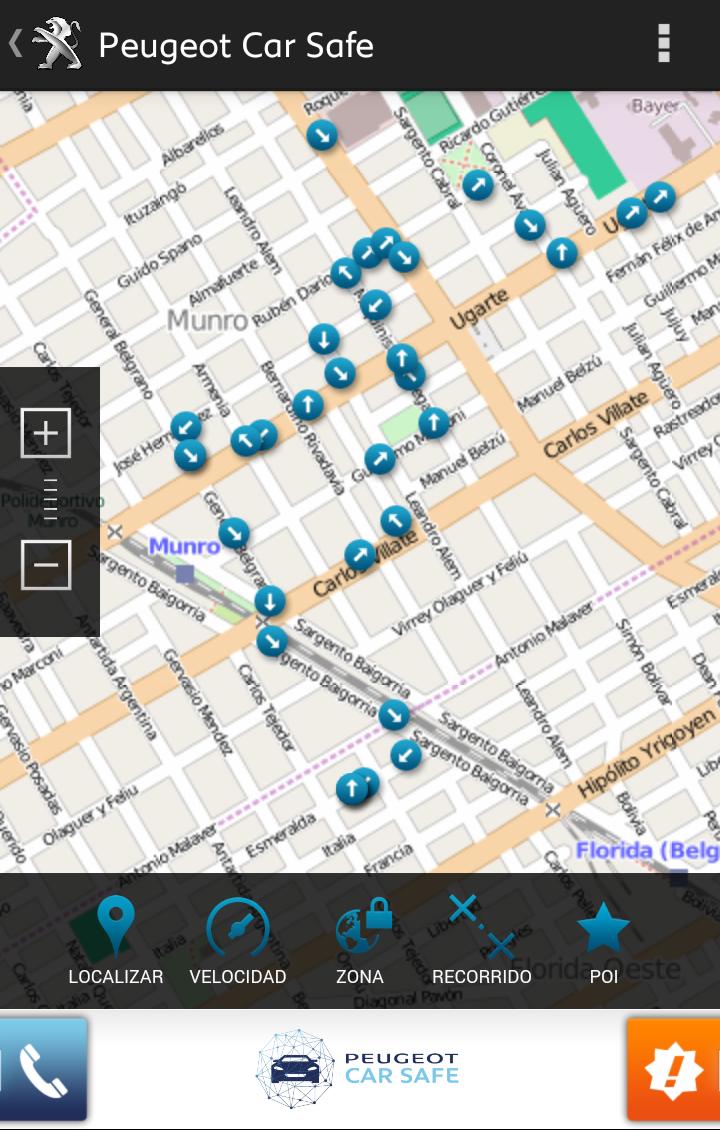720x1130 pixels.
Task: Tap the blue phone call button
Action: [43, 1069]
